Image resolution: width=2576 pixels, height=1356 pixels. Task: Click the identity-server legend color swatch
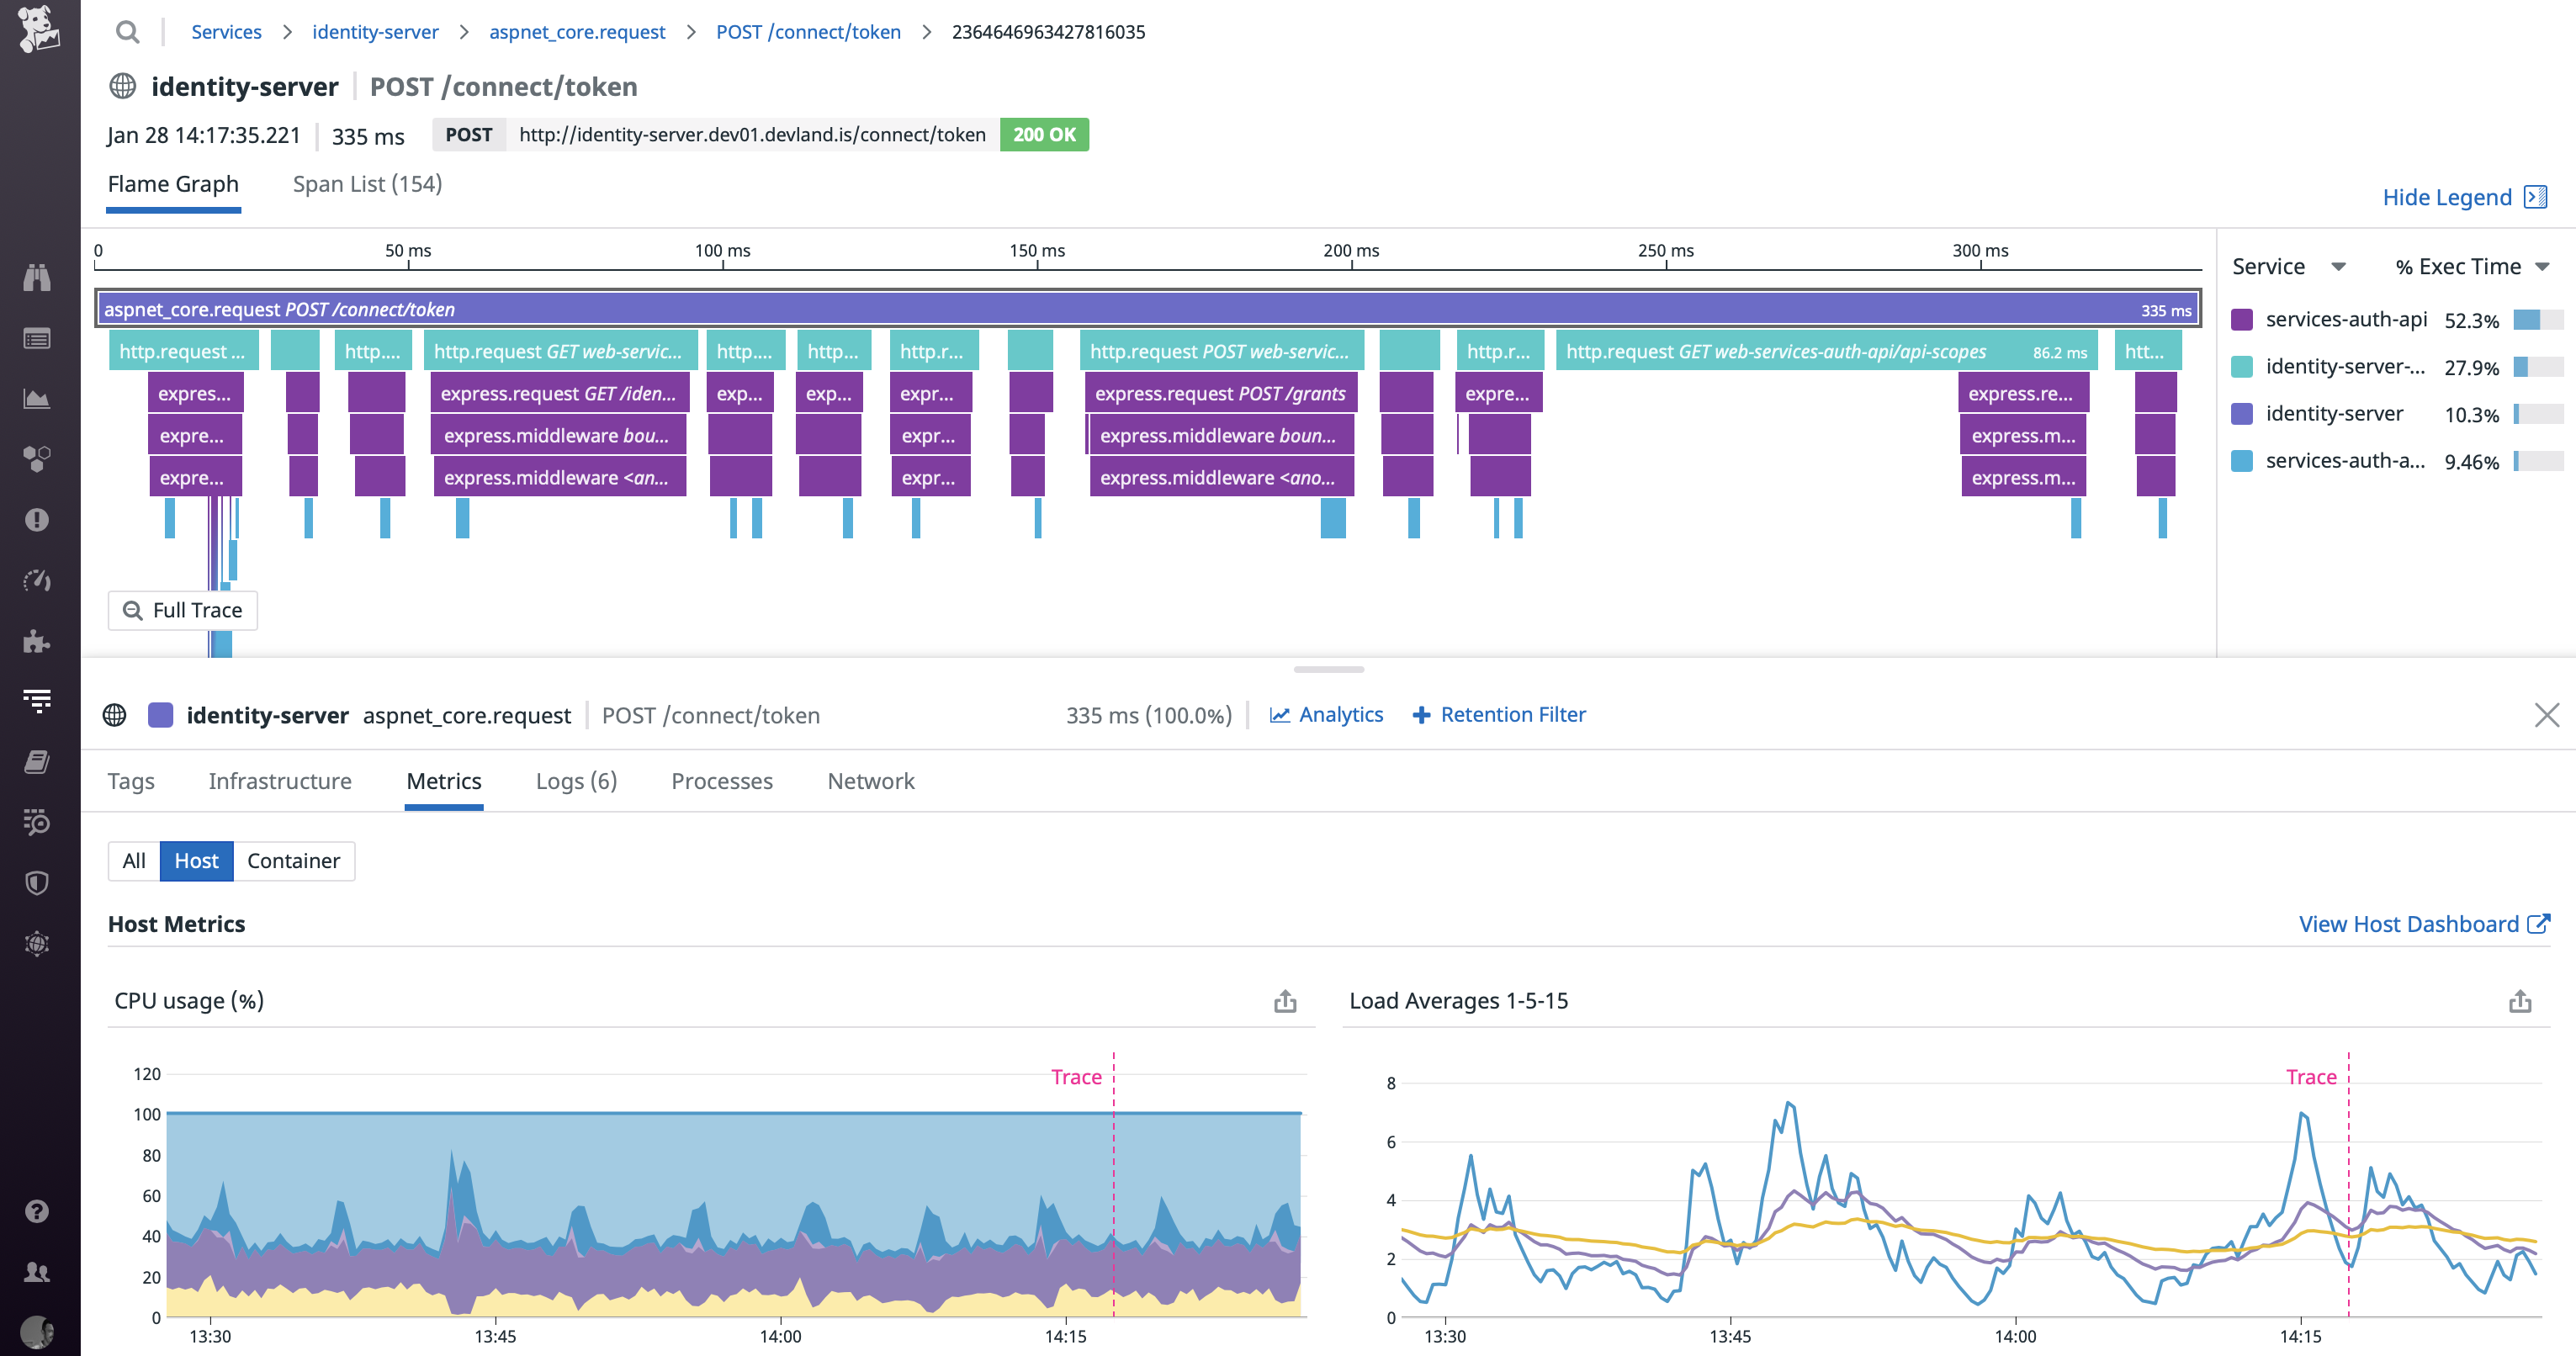coord(2242,414)
